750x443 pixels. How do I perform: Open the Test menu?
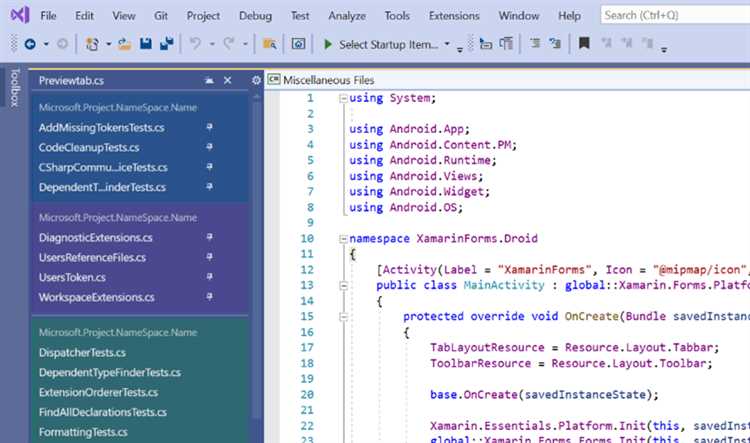(300, 16)
